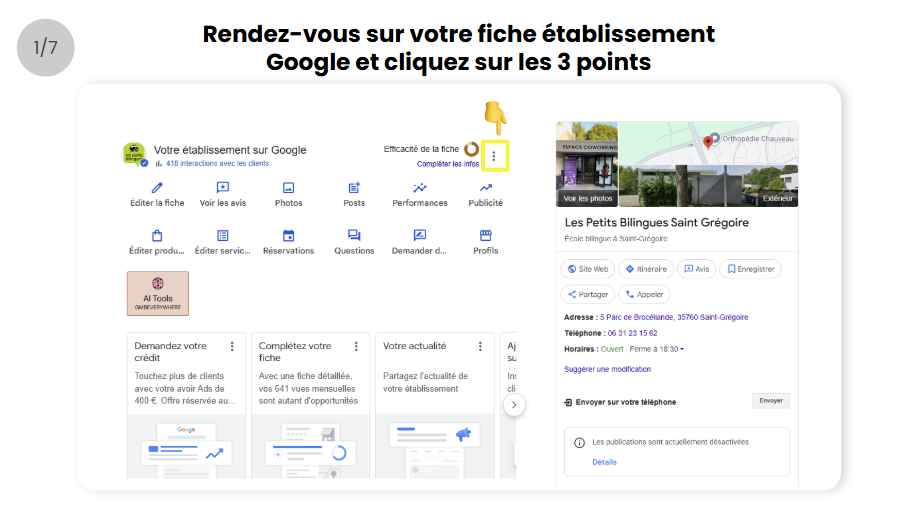
Task: Click the Photos icon
Action: pos(288,188)
